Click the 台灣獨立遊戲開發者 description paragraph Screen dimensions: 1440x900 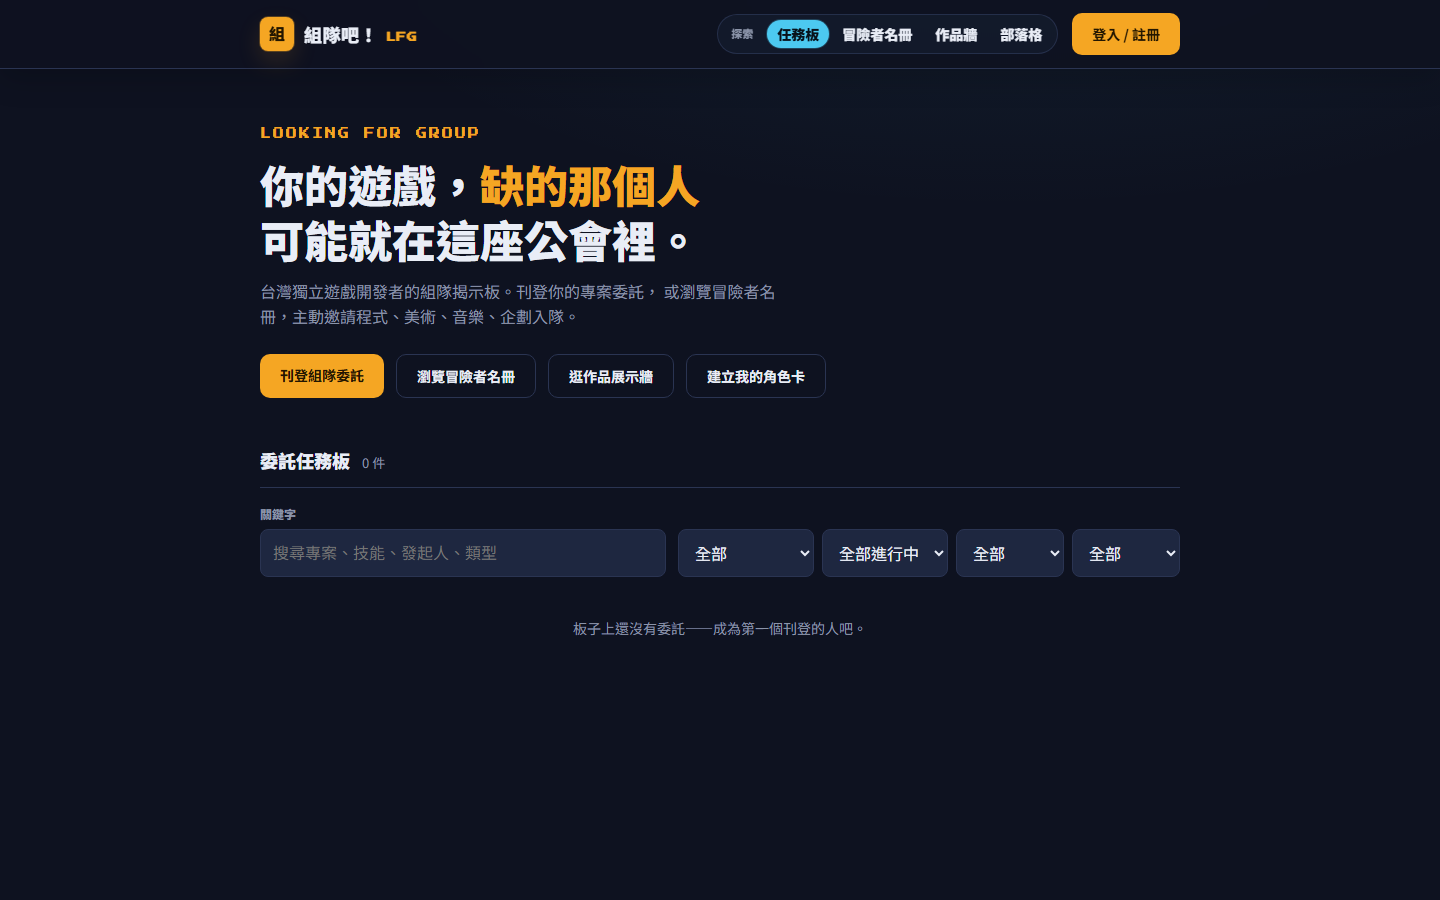(x=518, y=304)
